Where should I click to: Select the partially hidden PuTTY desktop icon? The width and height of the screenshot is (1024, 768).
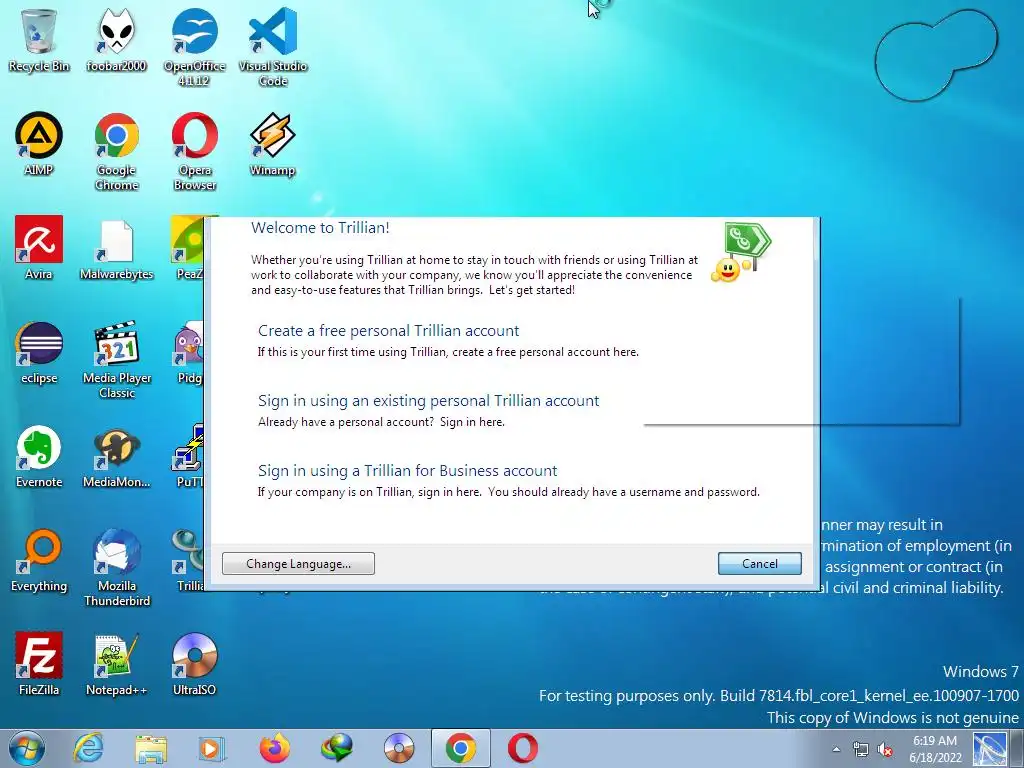coord(188,456)
